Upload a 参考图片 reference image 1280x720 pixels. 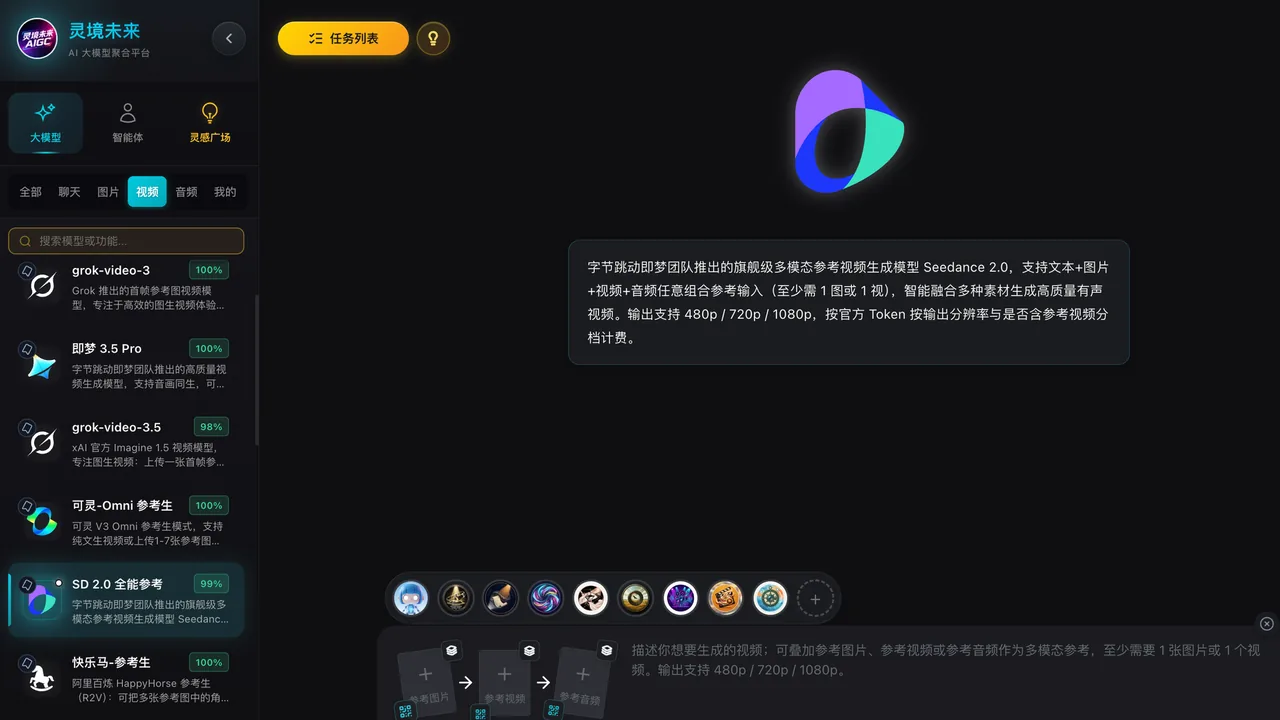(x=427, y=683)
